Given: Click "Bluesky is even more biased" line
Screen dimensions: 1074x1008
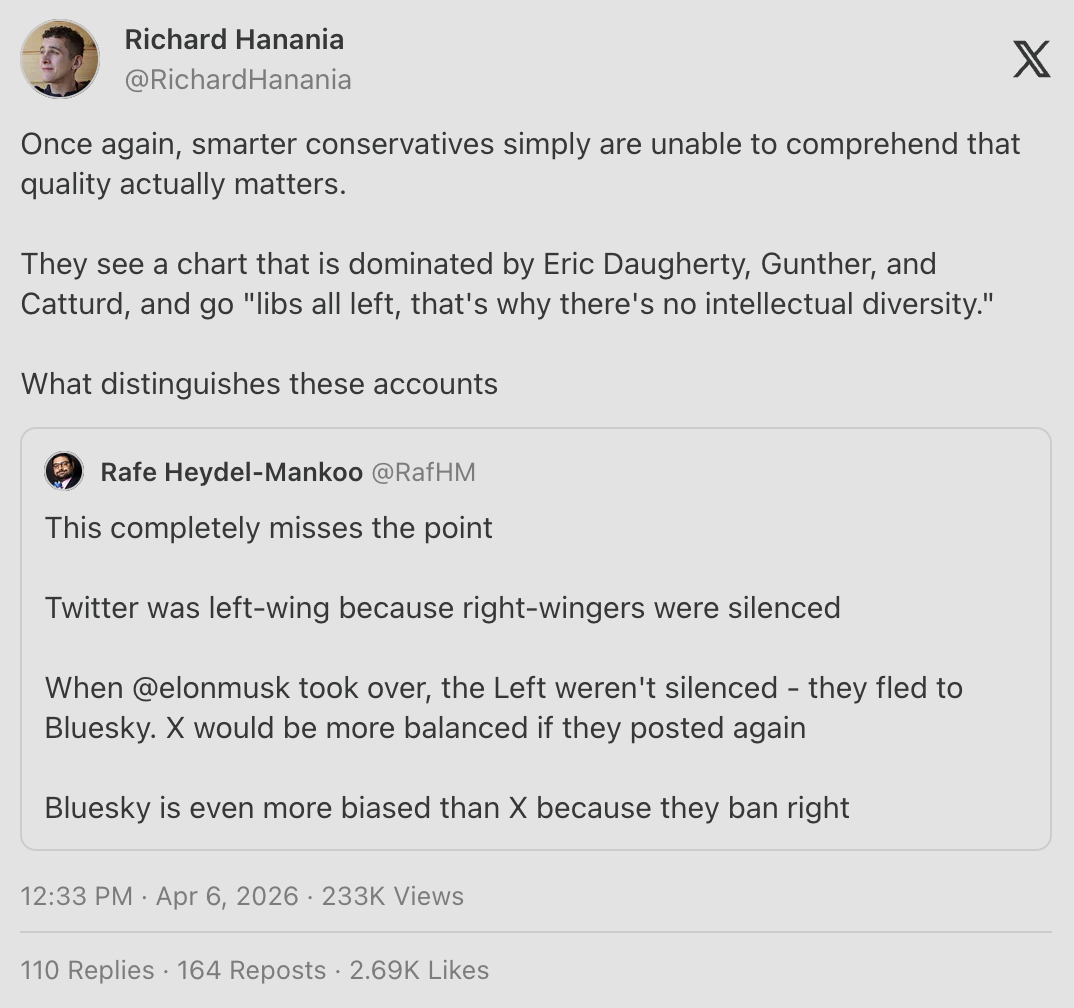Looking at the screenshot, I should [447, 808].
